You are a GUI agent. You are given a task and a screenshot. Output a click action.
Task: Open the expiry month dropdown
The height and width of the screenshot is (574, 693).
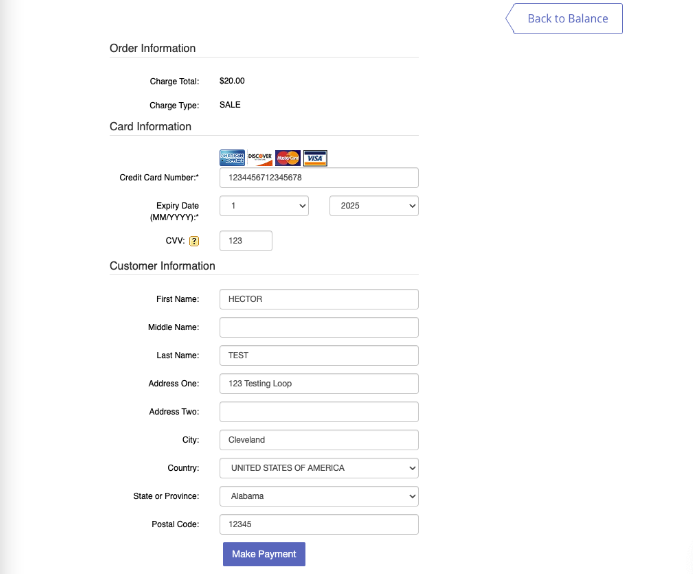click(264, 206)
